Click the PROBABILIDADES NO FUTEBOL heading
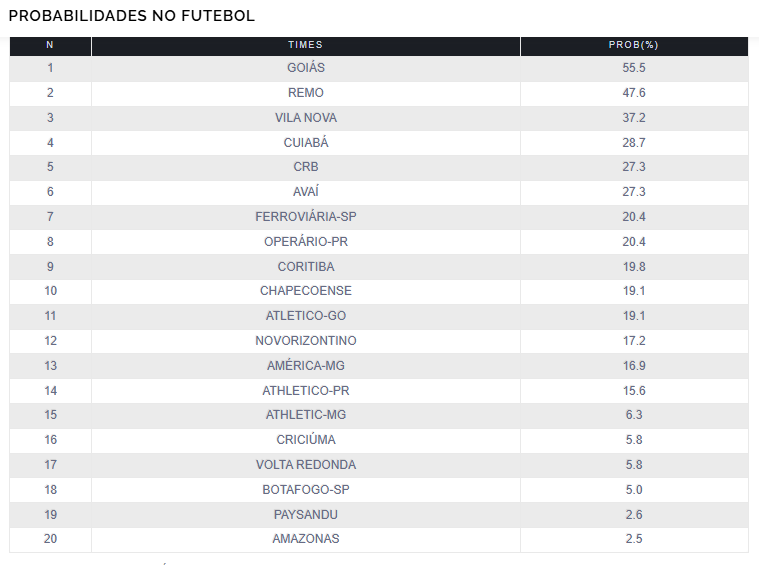Screen dimensions: 759x565 132,16
